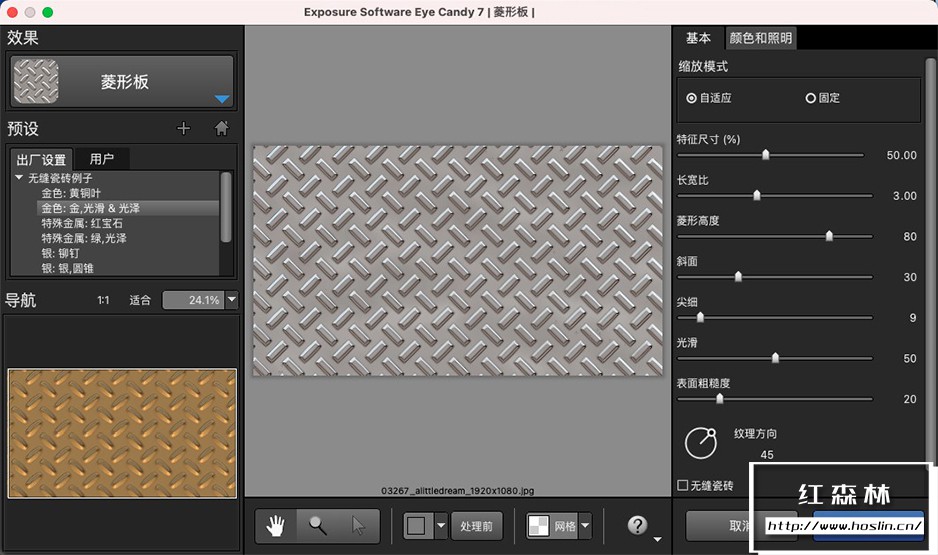Image resolution: width=938 pixels, height=555 pixels.
Task: Adjust the 尖细 slider handle
Action: tap(700, 317)
